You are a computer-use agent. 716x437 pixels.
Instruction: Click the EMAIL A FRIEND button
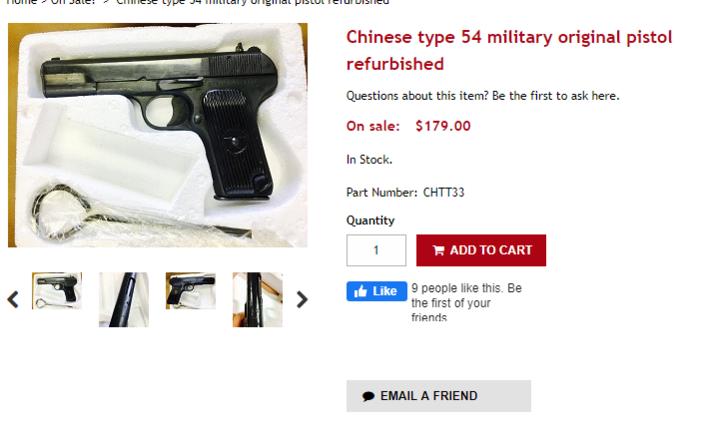tap(438, 396)
